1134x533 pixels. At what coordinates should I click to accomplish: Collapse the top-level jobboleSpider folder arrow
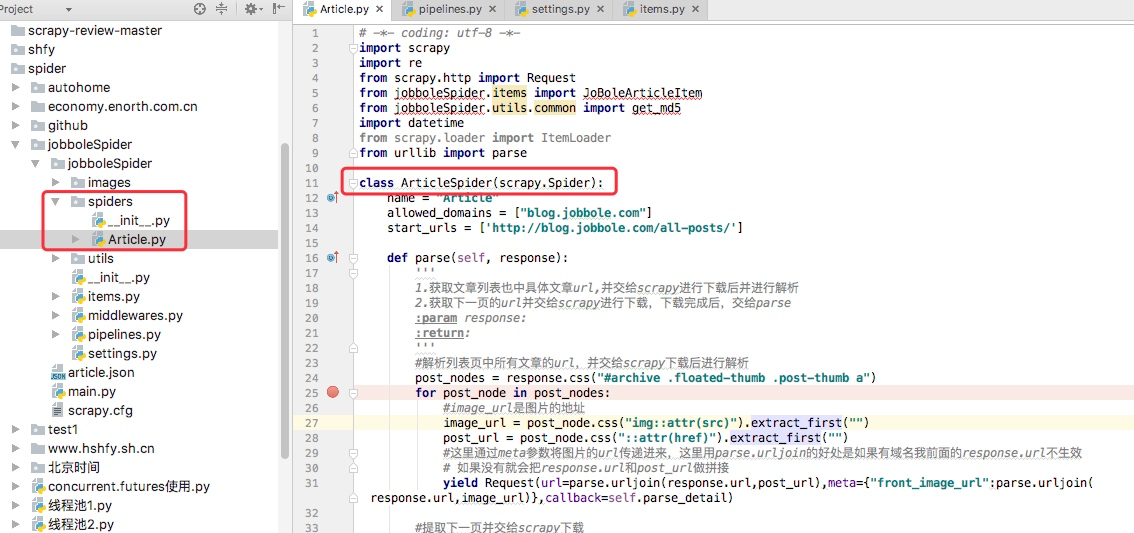(15, 145)
